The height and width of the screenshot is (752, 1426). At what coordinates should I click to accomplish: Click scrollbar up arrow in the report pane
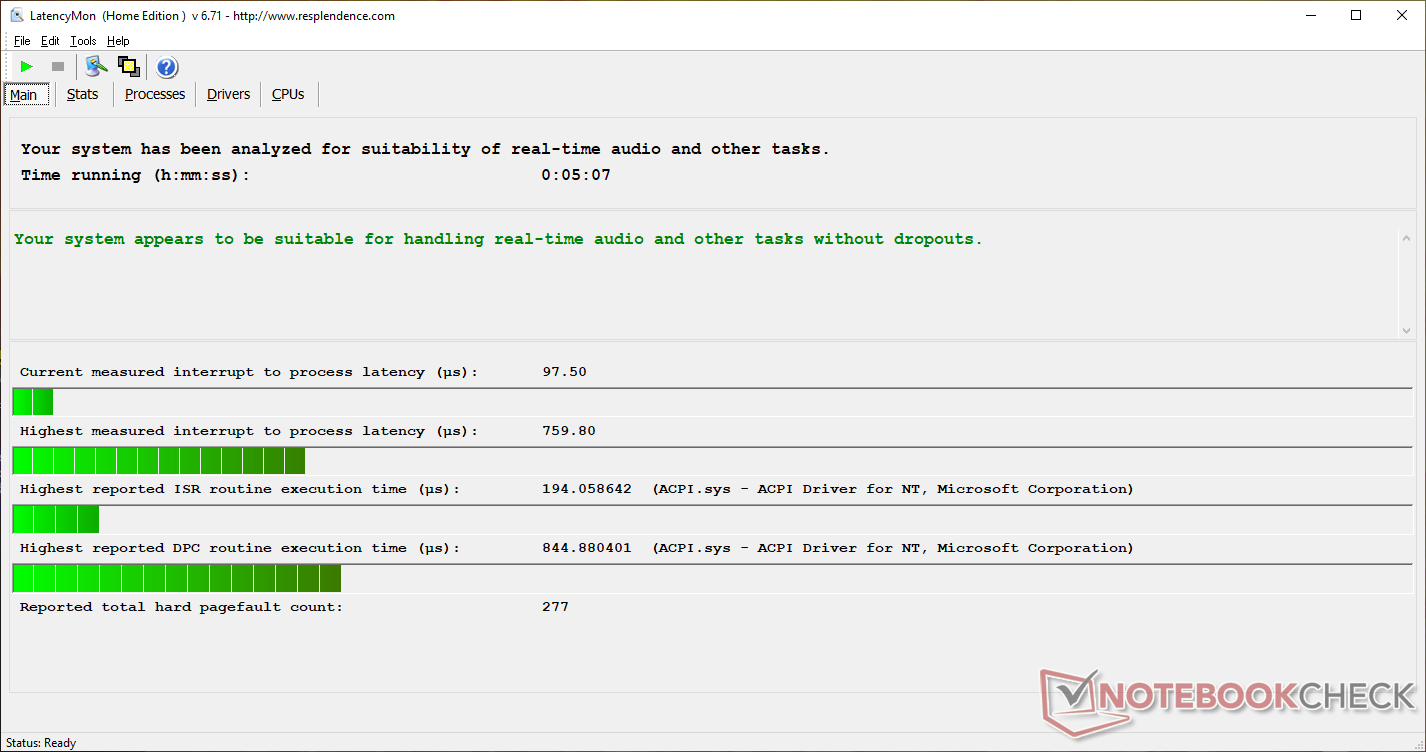coord(1406,238)
